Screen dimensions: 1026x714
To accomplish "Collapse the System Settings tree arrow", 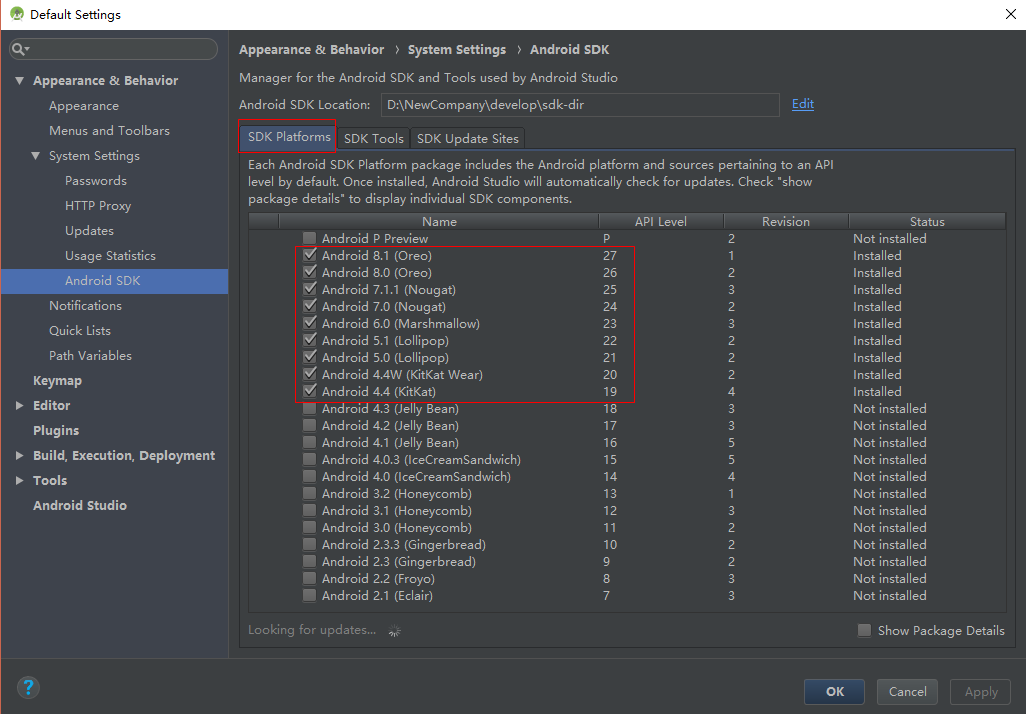I will (35, 156).
